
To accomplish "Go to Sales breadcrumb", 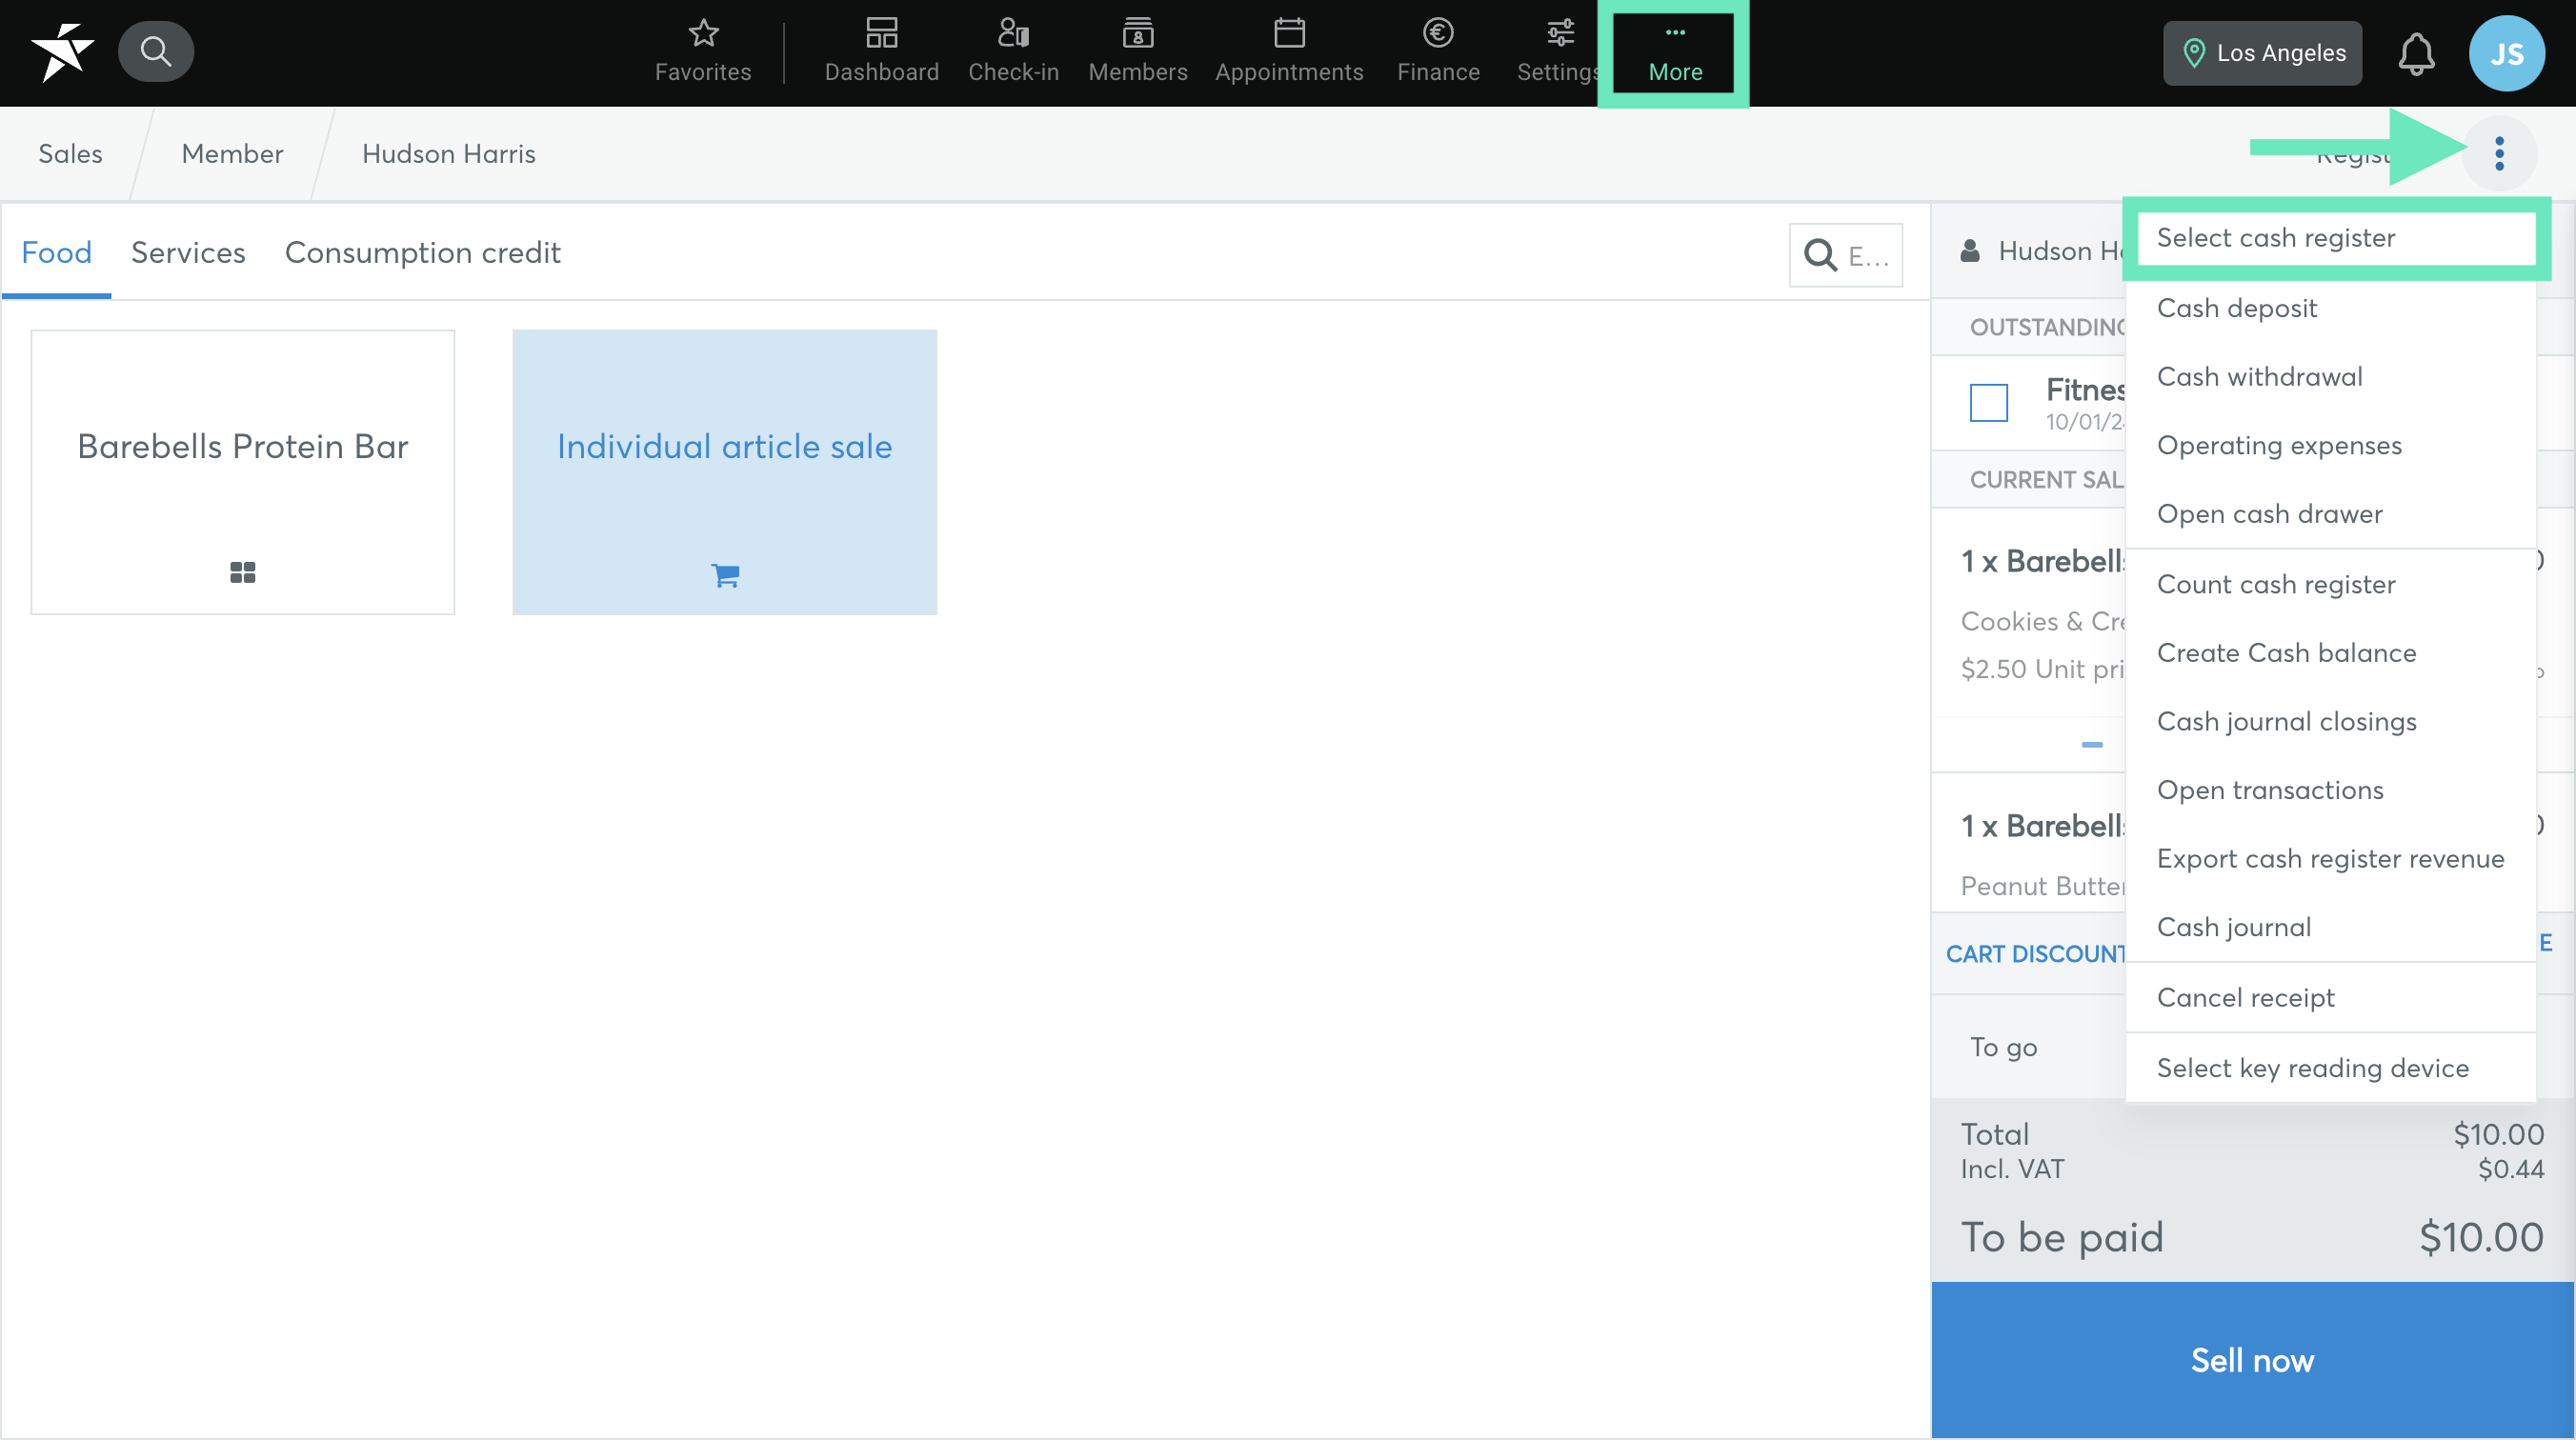I will pyautogui.click(x=70, y=154).
